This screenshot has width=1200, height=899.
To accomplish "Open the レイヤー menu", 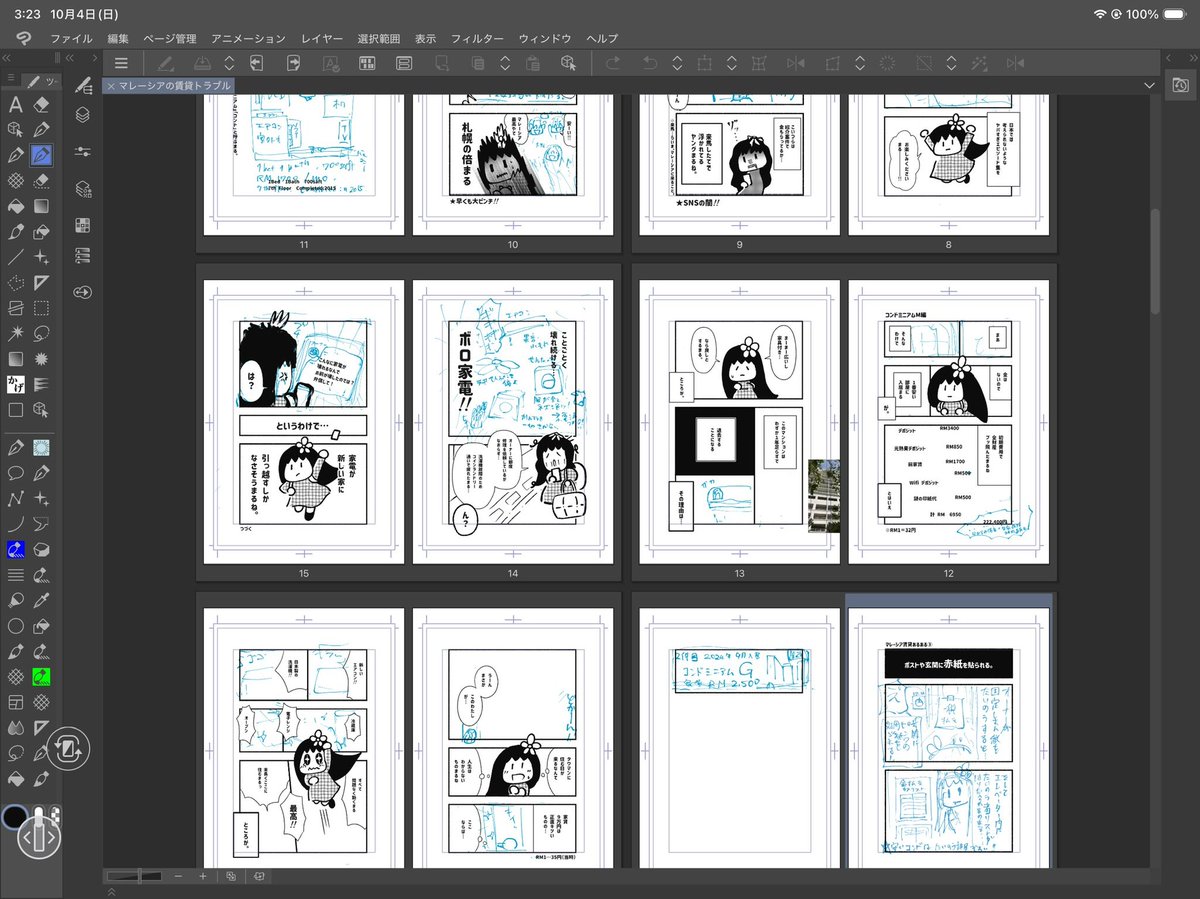I will click(x=321, y=39).
